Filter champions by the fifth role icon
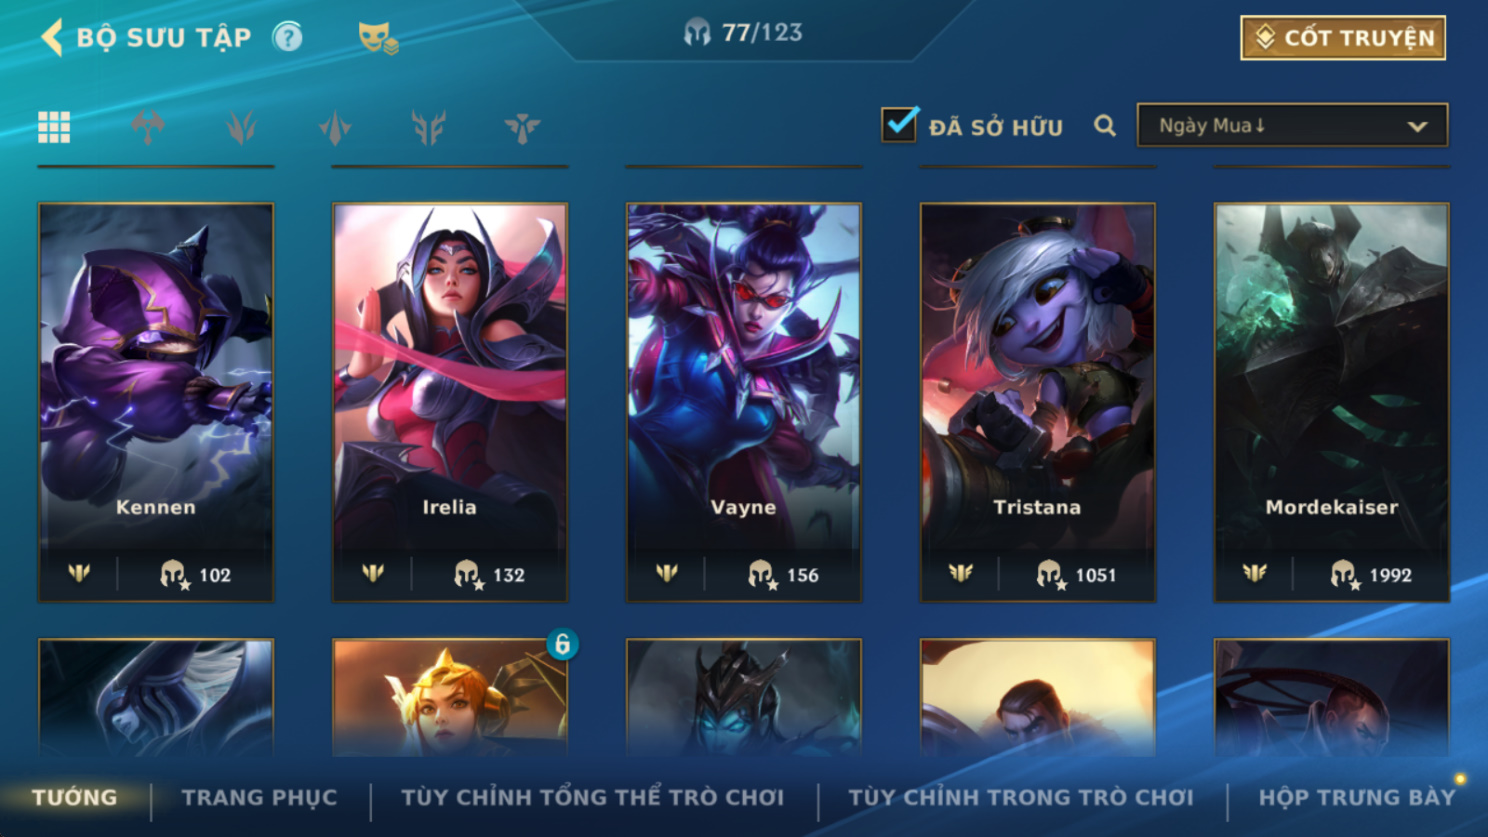 (x=522, y=127)
